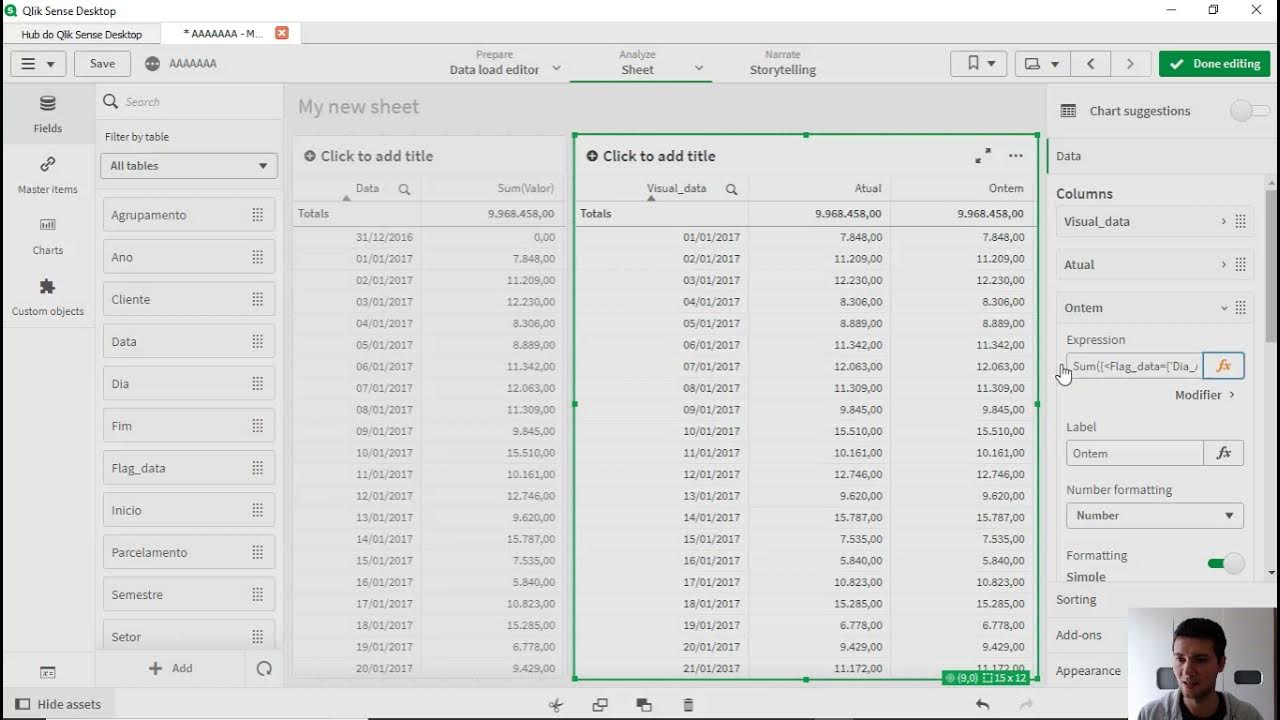This screenshot has height=720, width=1280.
Task: Refresh the fields list
Action: pos(264,668)
